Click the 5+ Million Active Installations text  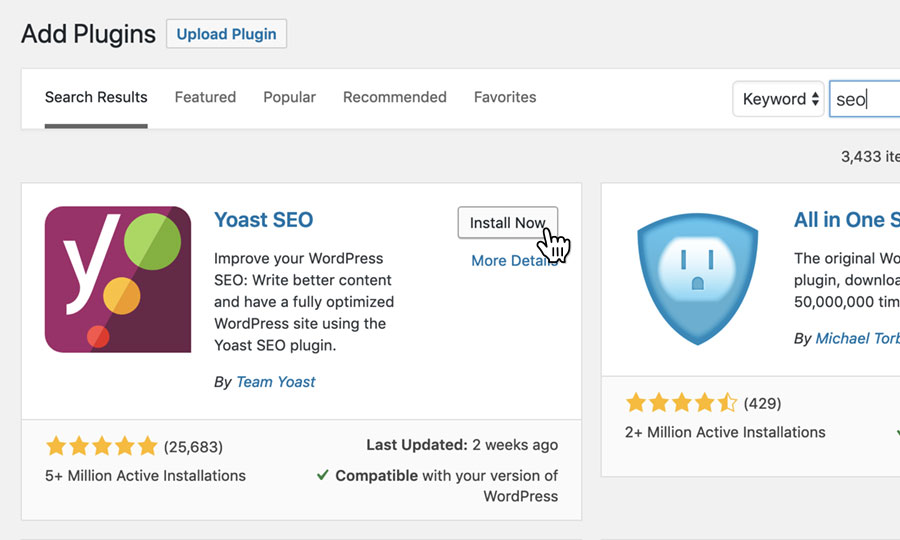pyautogui.click(x=145, y=476)
